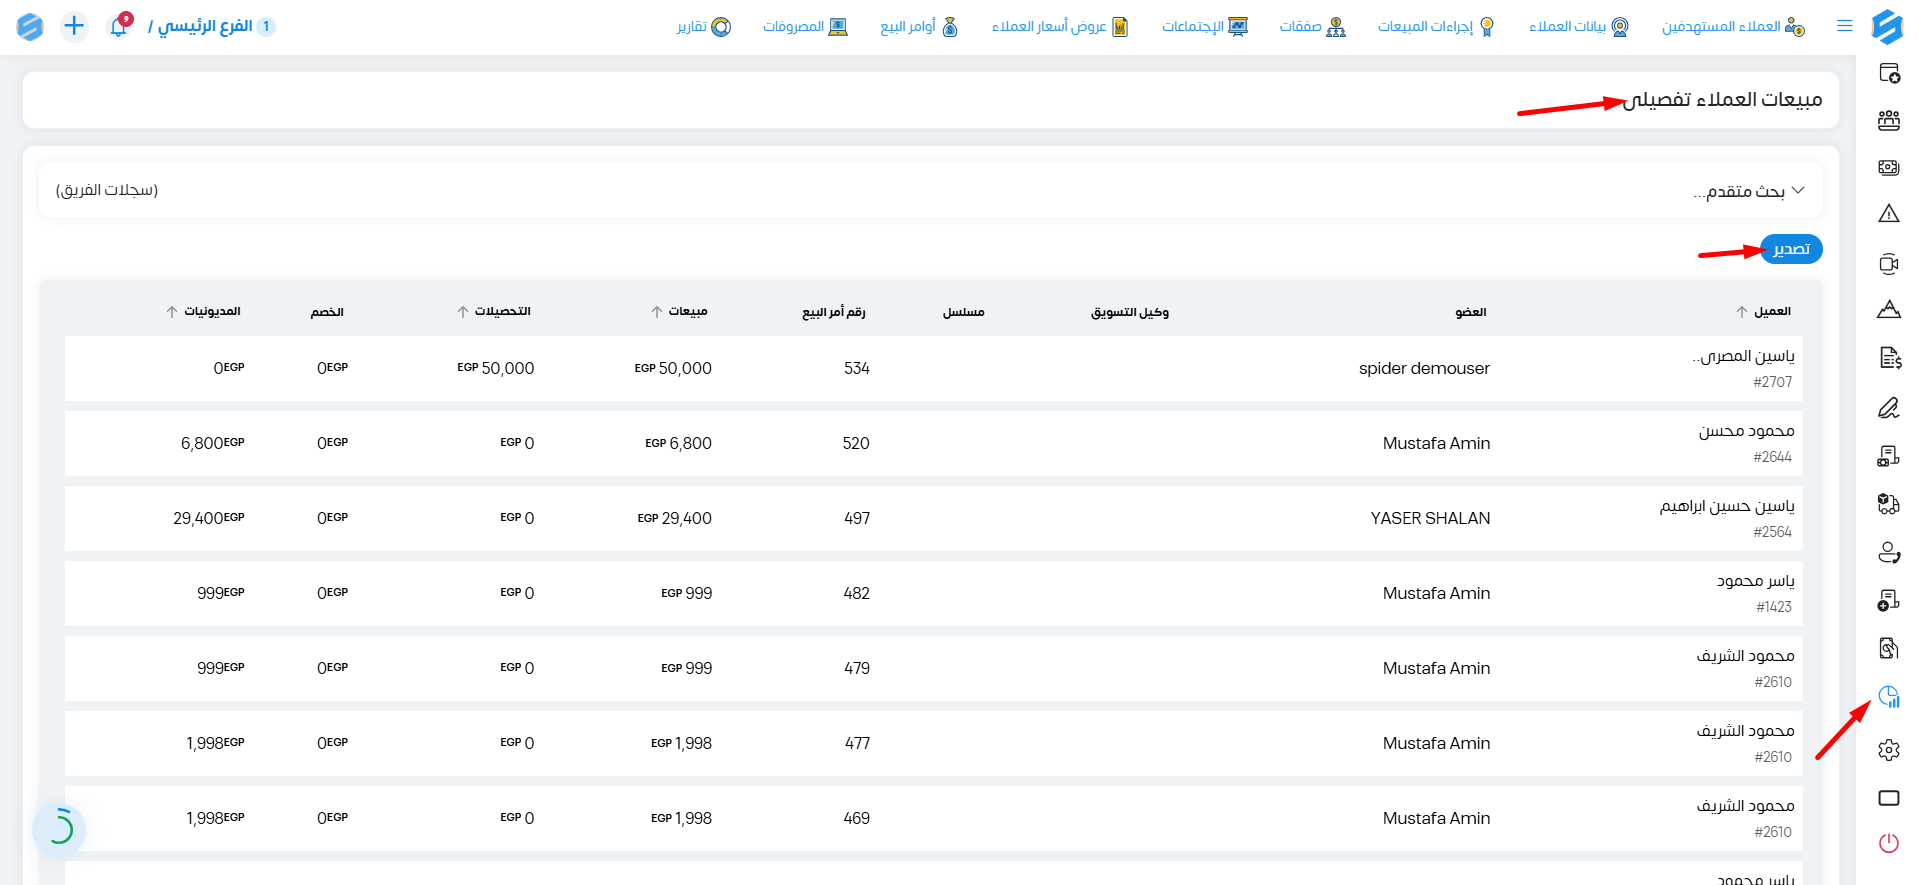The image size is (1919, 885).
Task: Click the logo icon at top left
Action: (30, 26)
